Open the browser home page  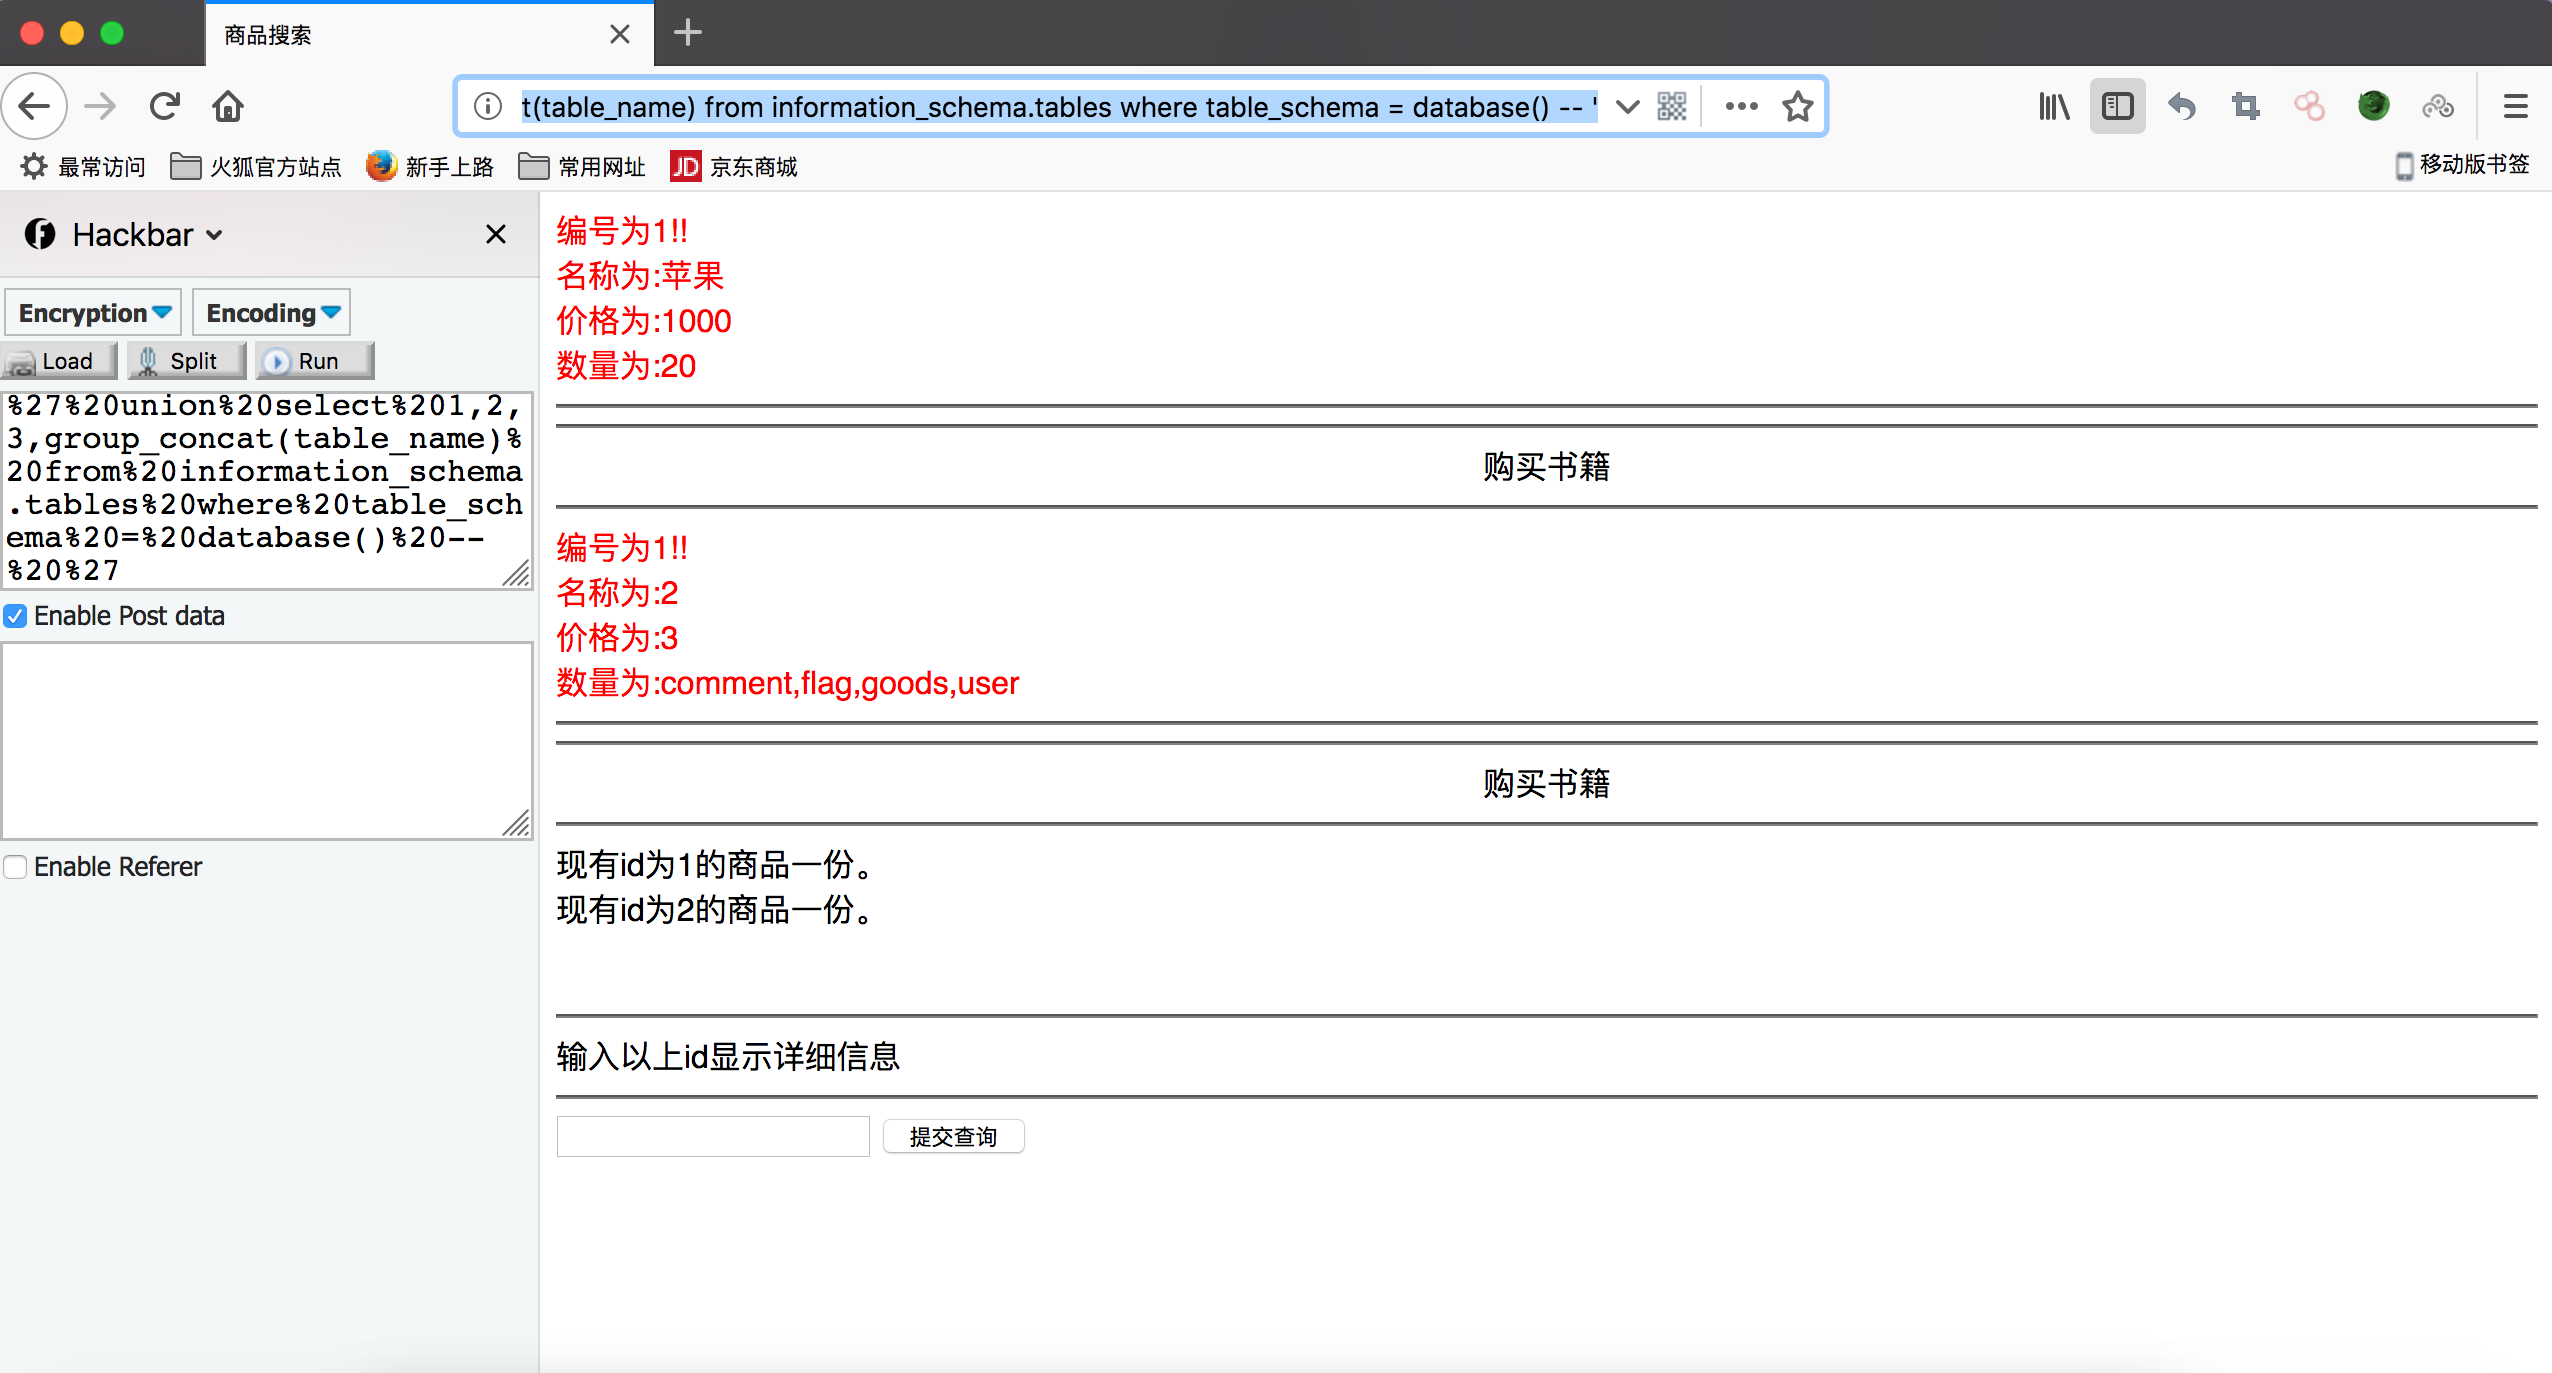[228, 106]
